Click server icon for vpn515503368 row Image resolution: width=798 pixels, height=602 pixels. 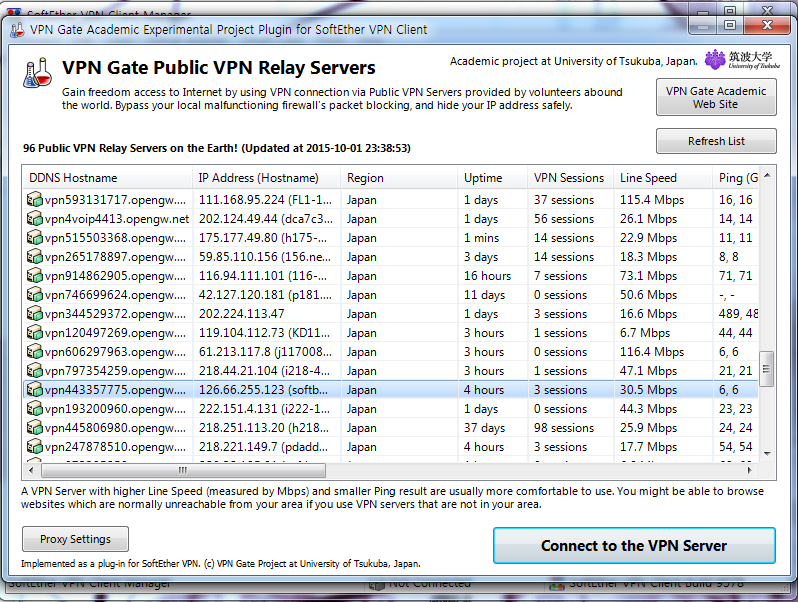pos(35,238)
